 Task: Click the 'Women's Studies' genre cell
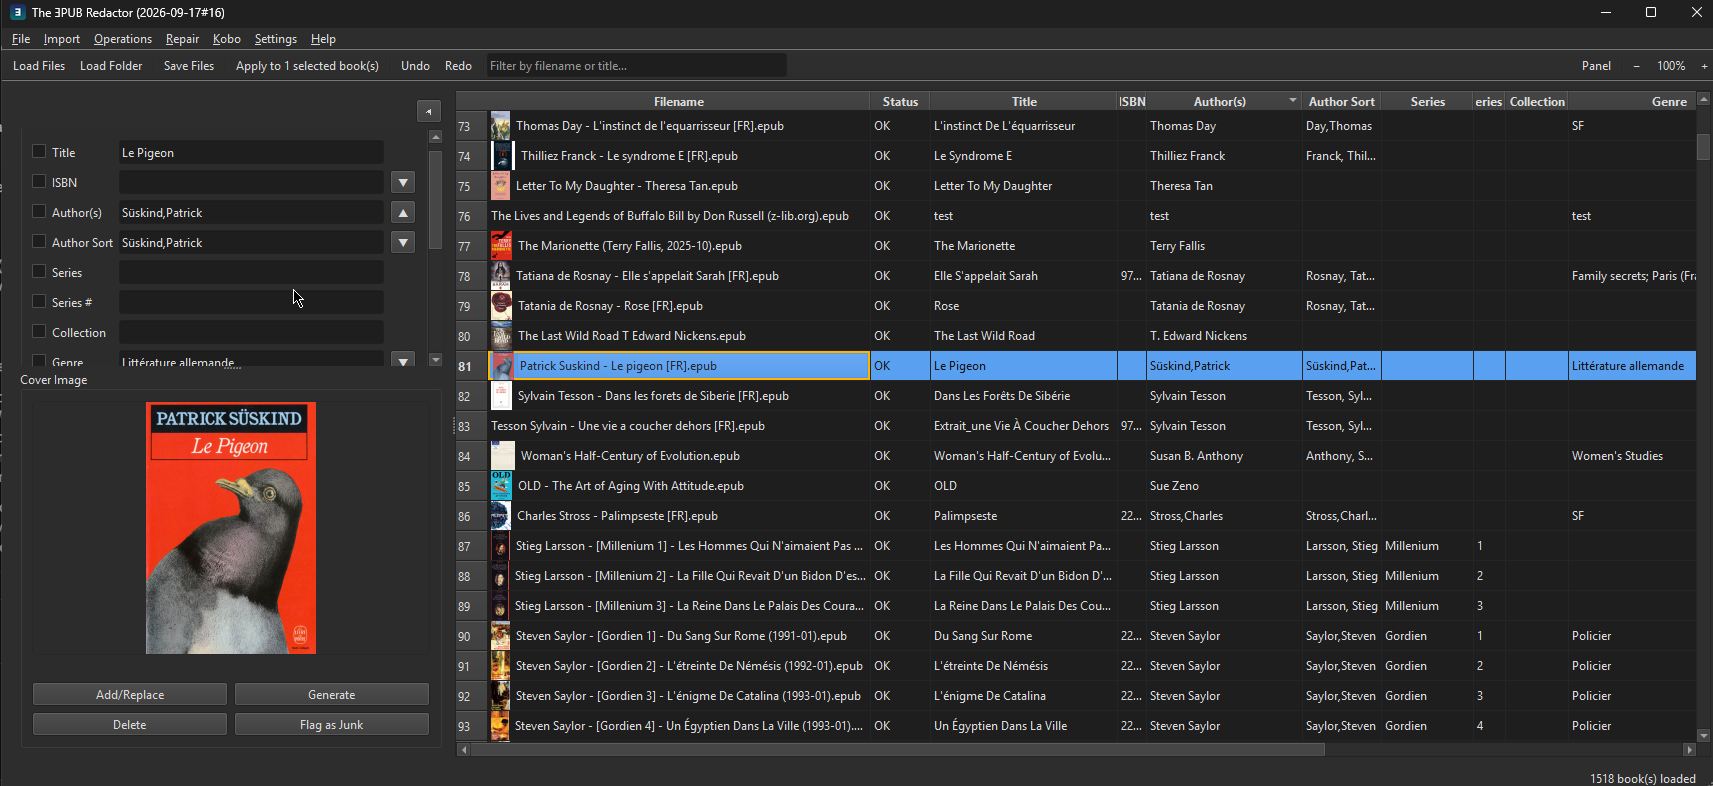point(1633,456)
